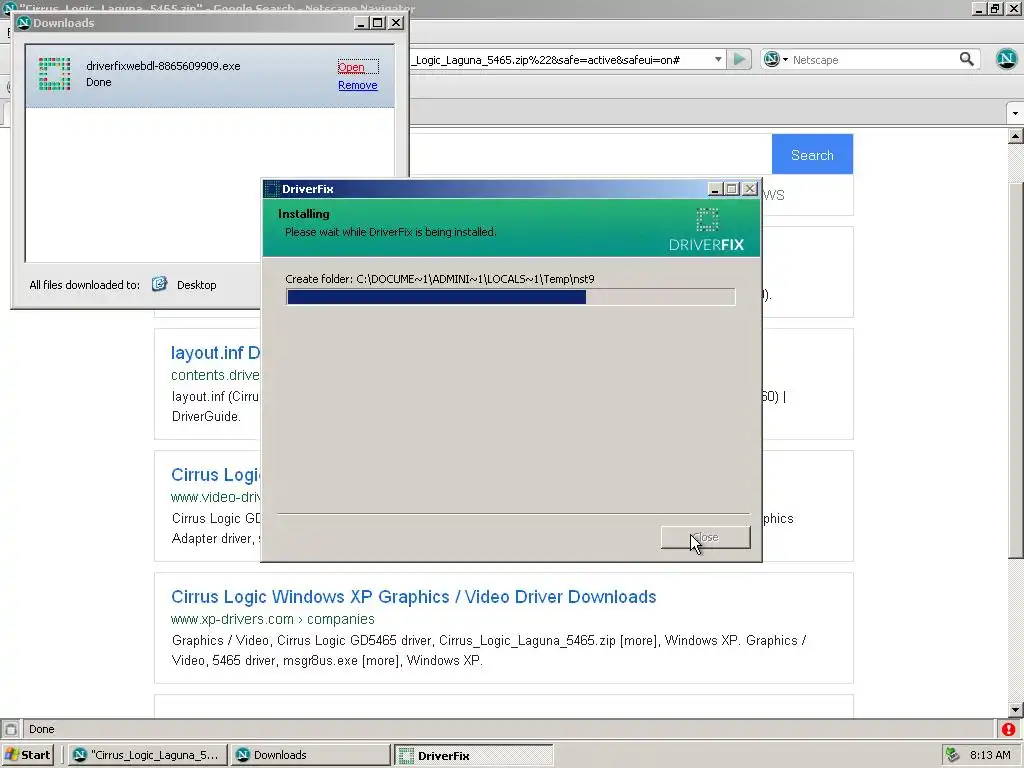Click the www.xp-drivers.com result URL

tap(272, 619)
